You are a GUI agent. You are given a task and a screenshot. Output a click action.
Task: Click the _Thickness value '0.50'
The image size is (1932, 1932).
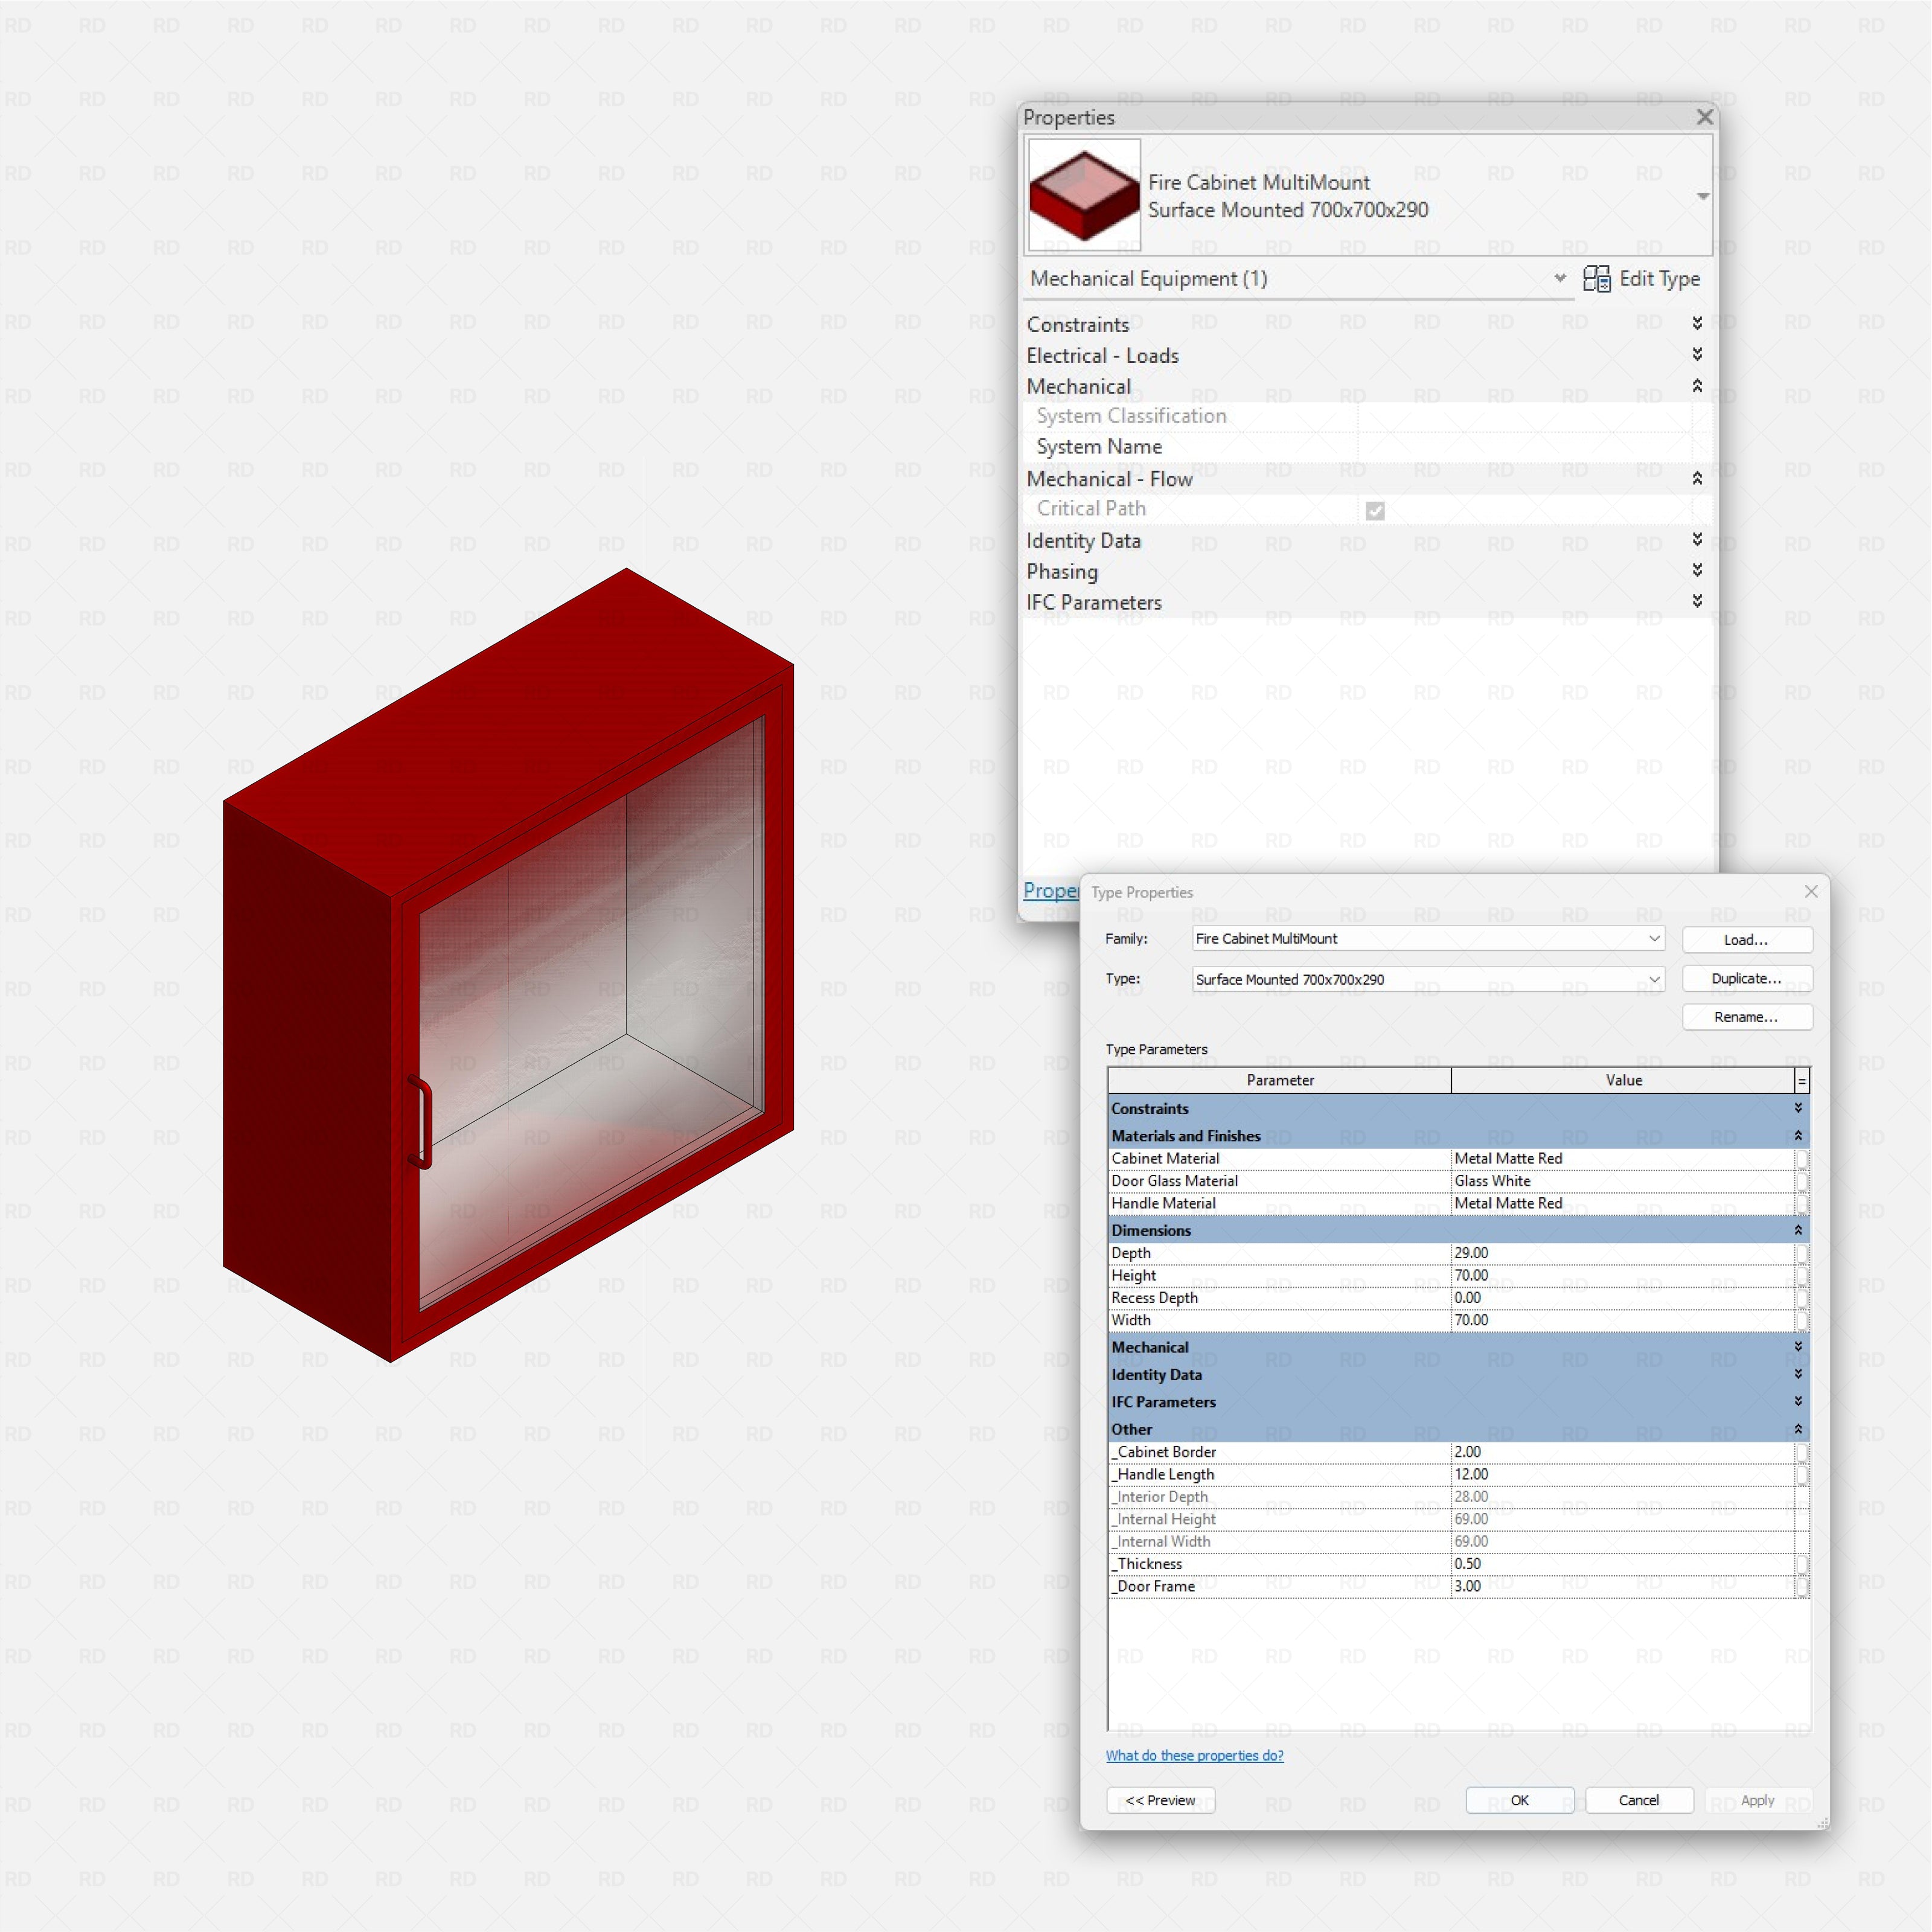pos(1623,1564)
